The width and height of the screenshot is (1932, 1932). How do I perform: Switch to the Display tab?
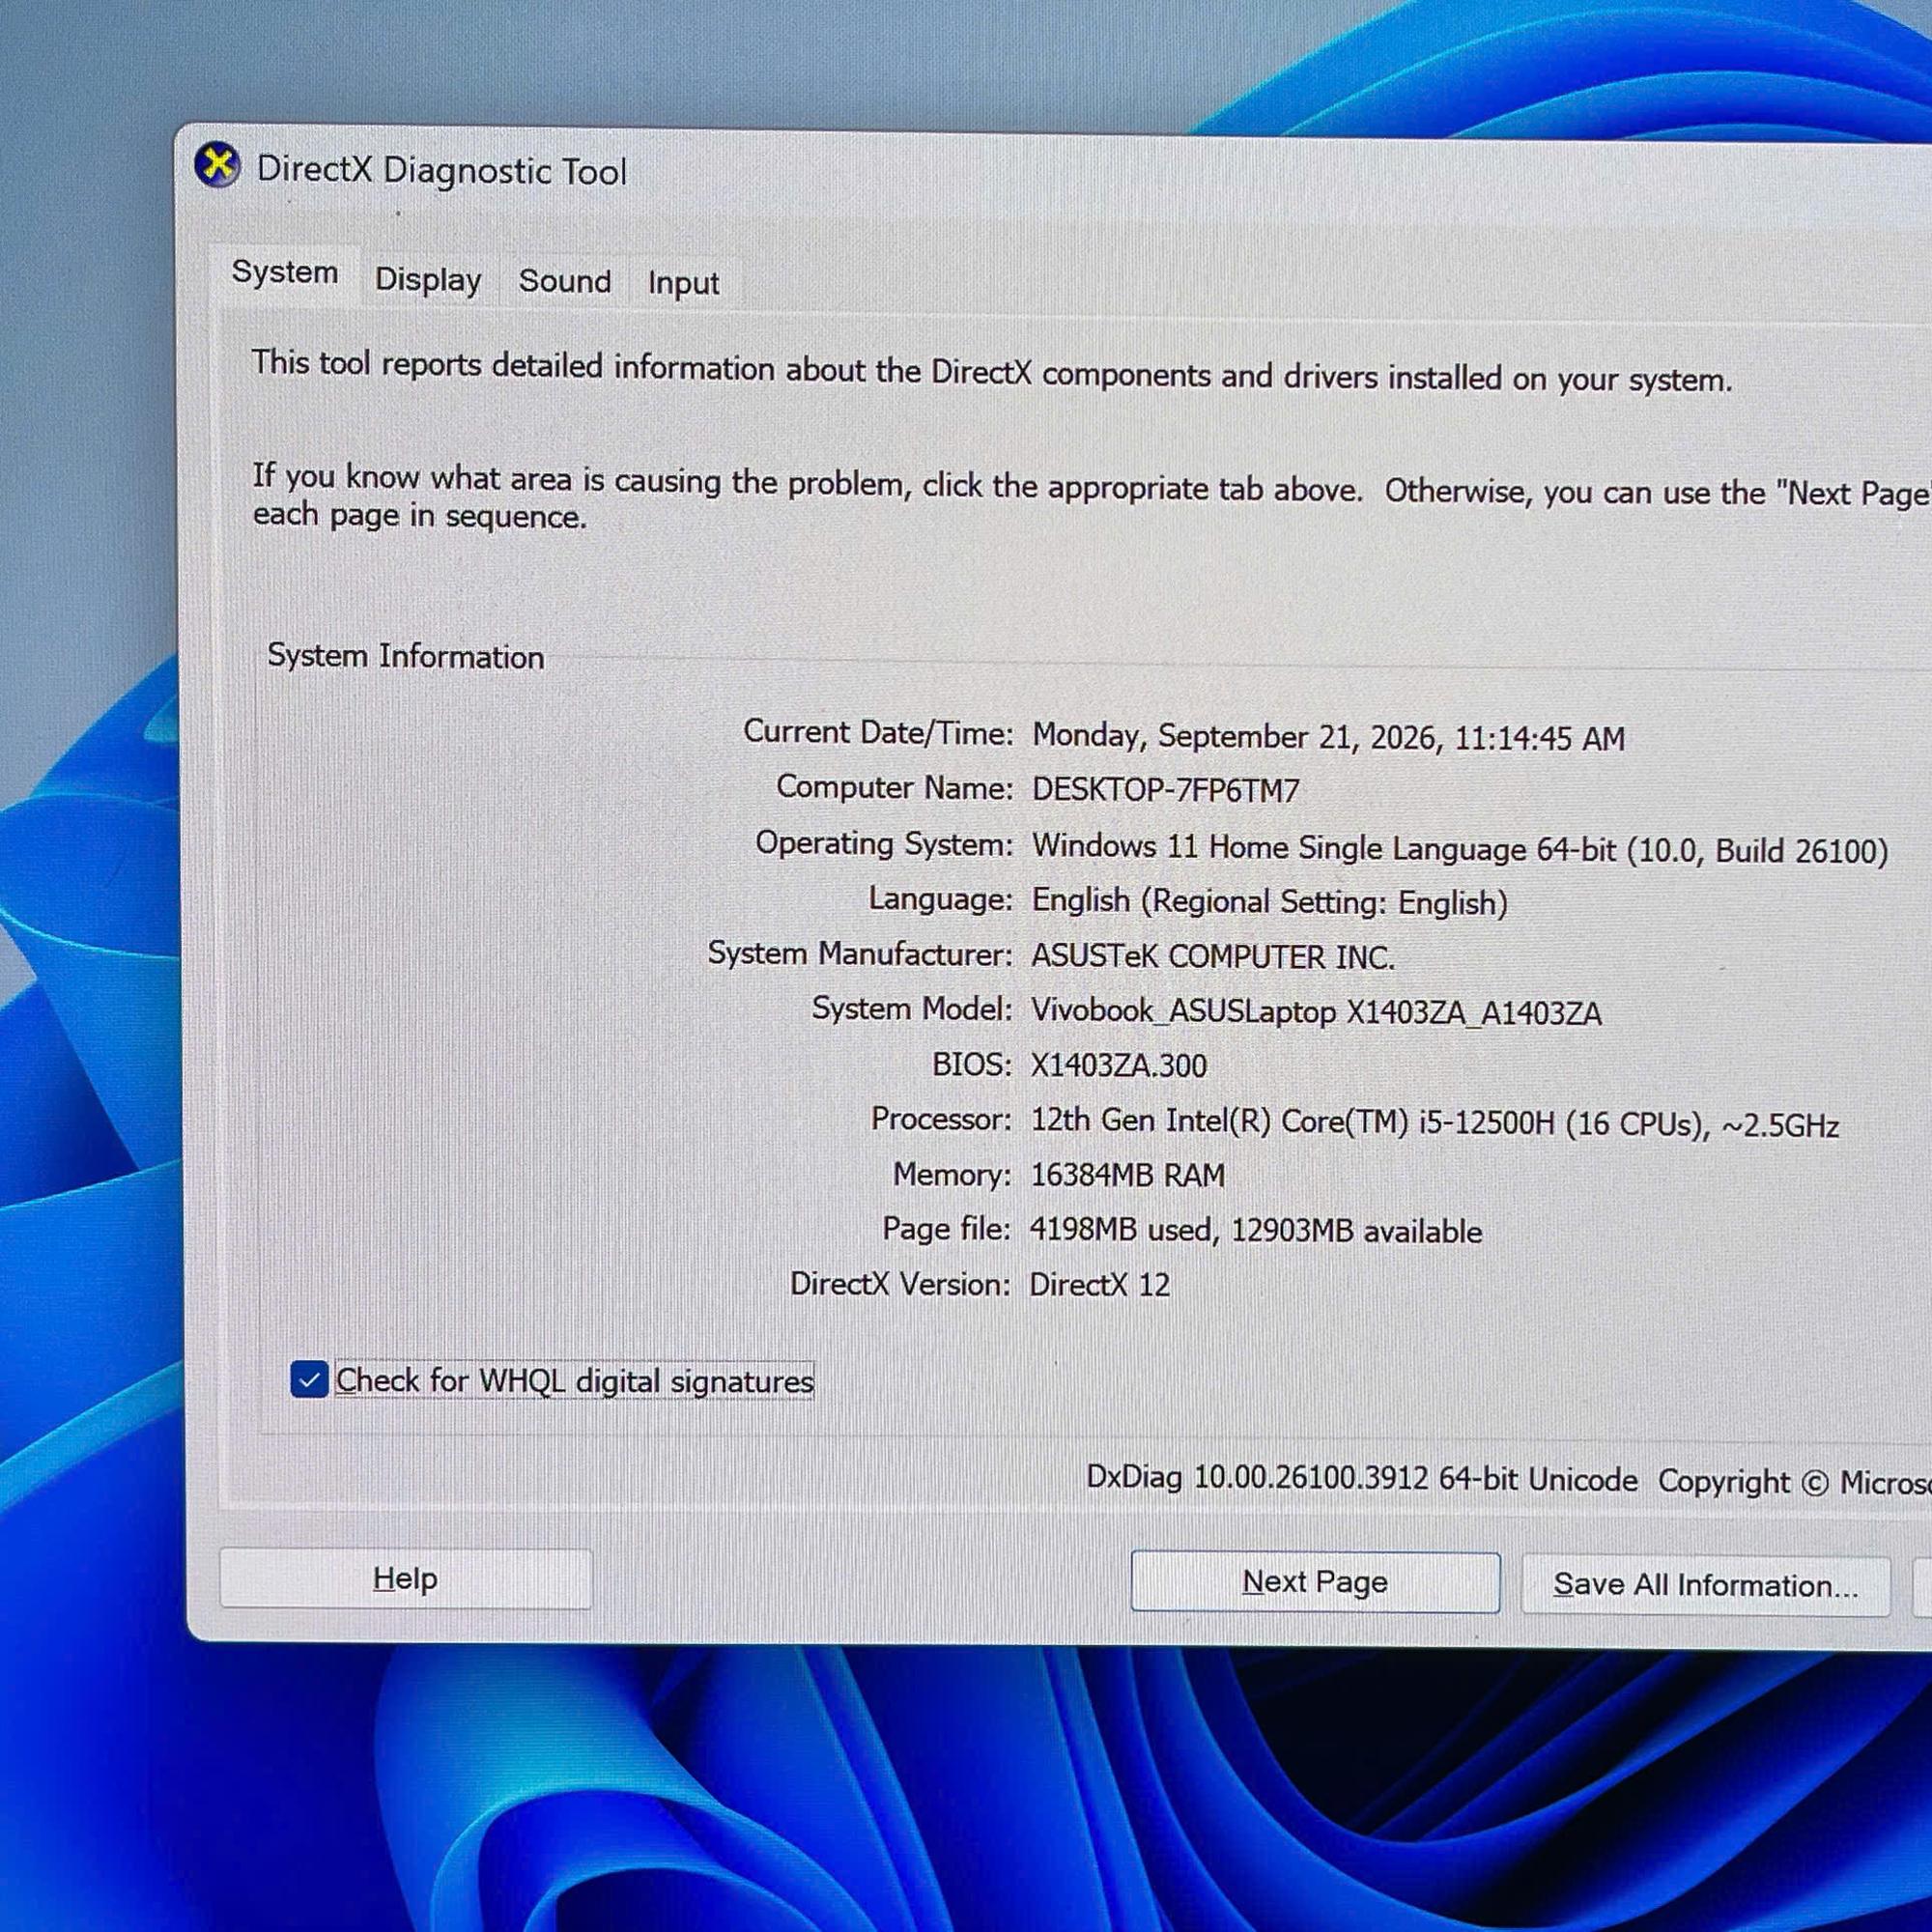click(428, 280)
